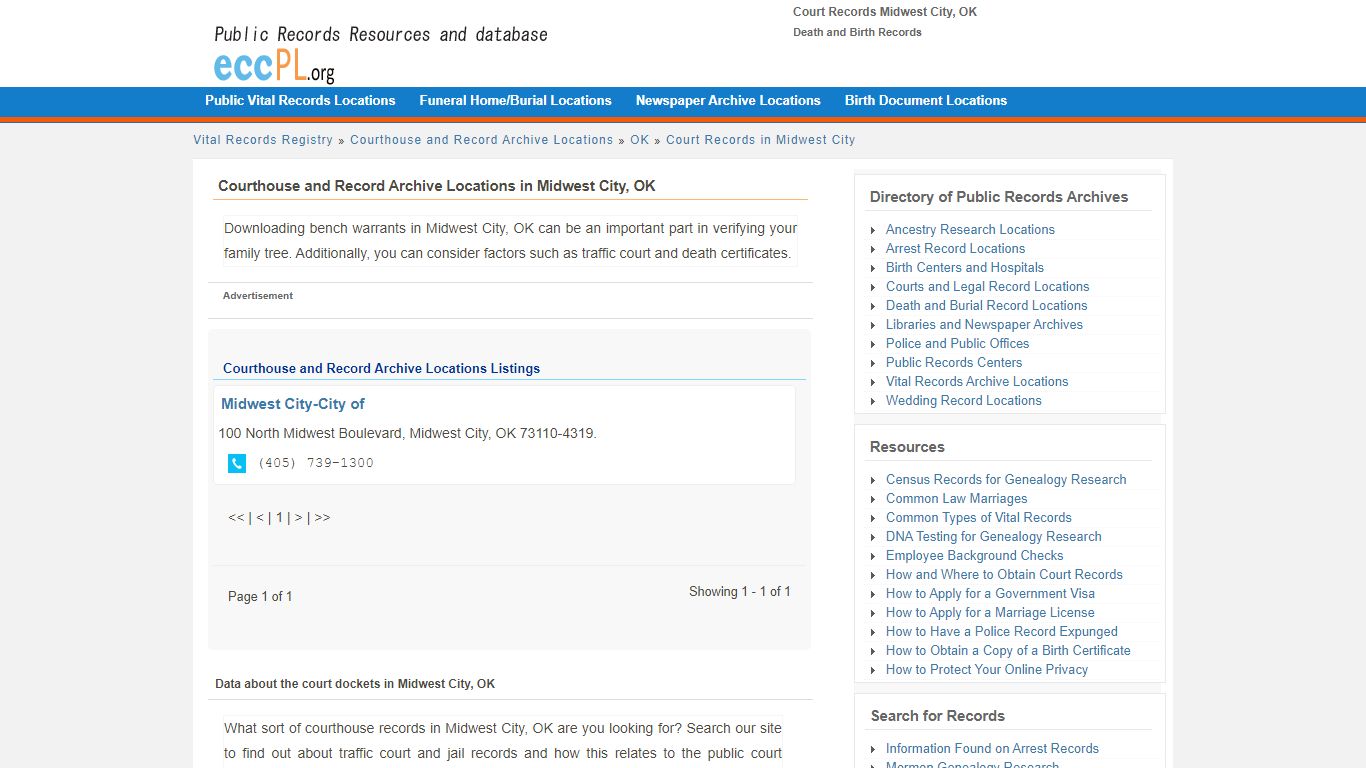The image size is (1366, 768).
Task: Open Arrest Record Locations
Action: coord(955,249)
